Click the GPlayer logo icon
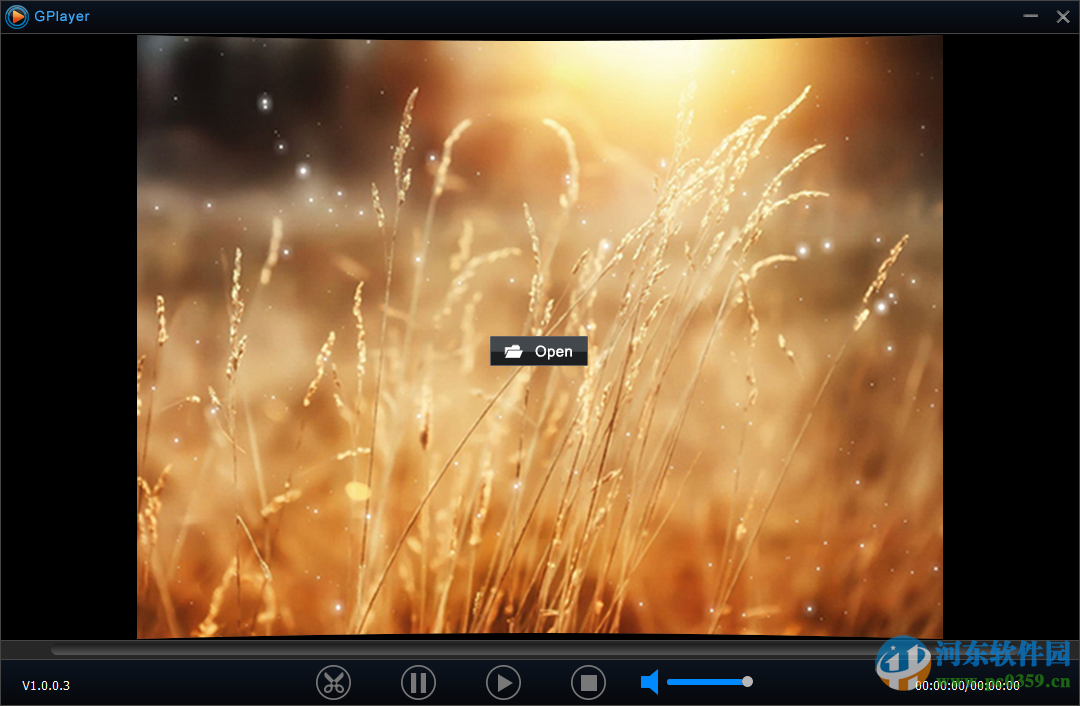This screenshot has height=706, width=1080. 16,16
